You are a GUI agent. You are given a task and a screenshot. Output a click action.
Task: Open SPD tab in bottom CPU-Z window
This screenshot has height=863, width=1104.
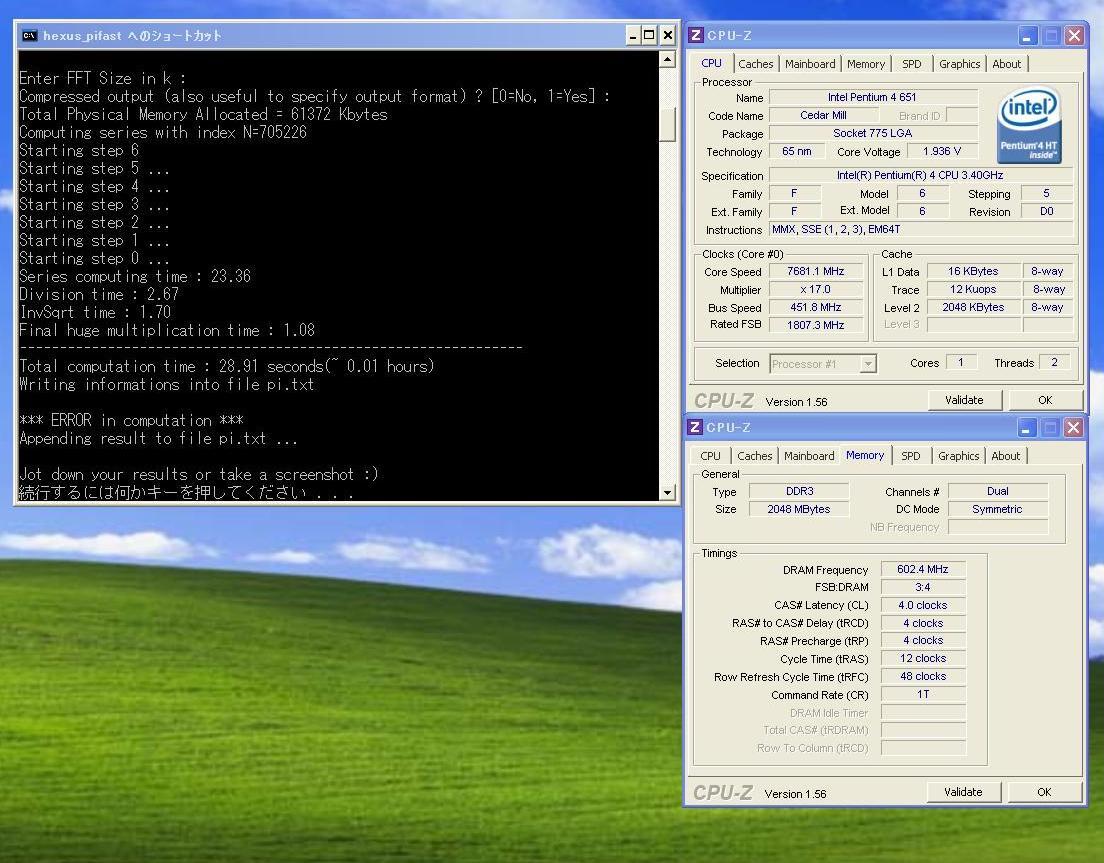point(911,456)
